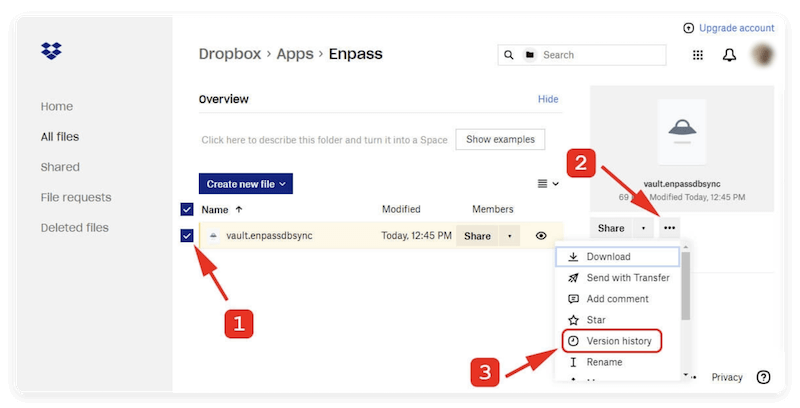Viewport: 800px width, 408px height.
Task: Click the folder scope icon in search
Action: (x=530, y=55)
